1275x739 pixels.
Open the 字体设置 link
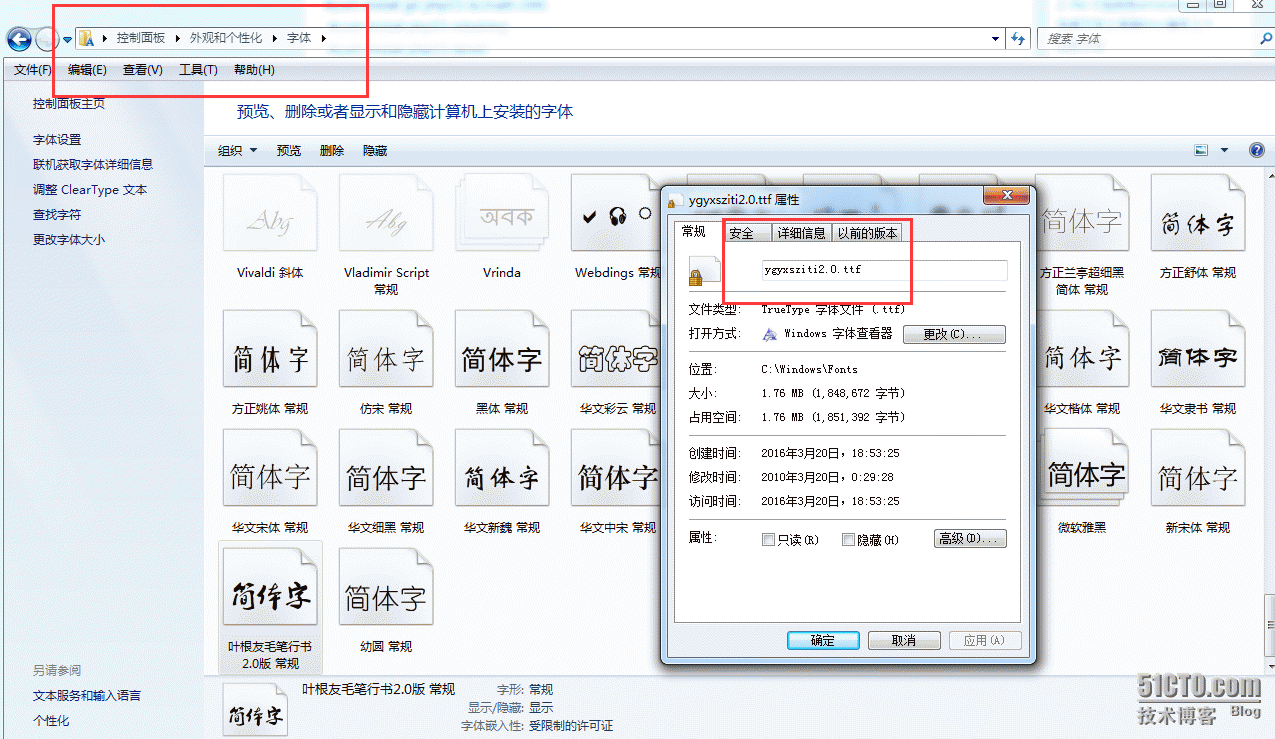point(57,140)
